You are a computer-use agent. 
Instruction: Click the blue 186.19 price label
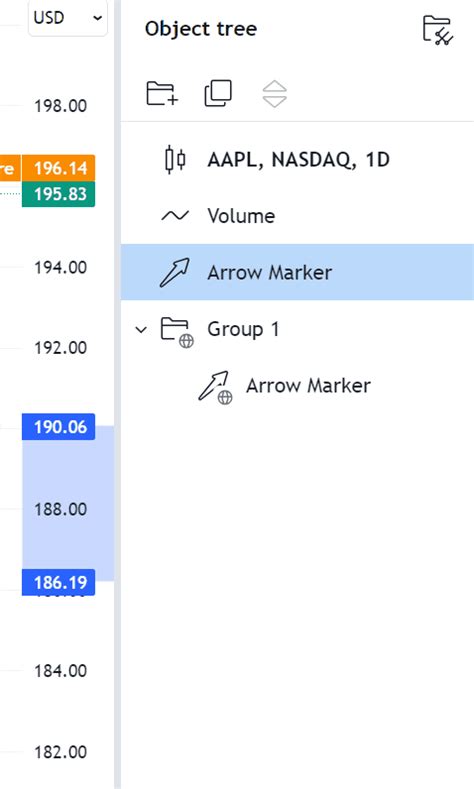58,583
